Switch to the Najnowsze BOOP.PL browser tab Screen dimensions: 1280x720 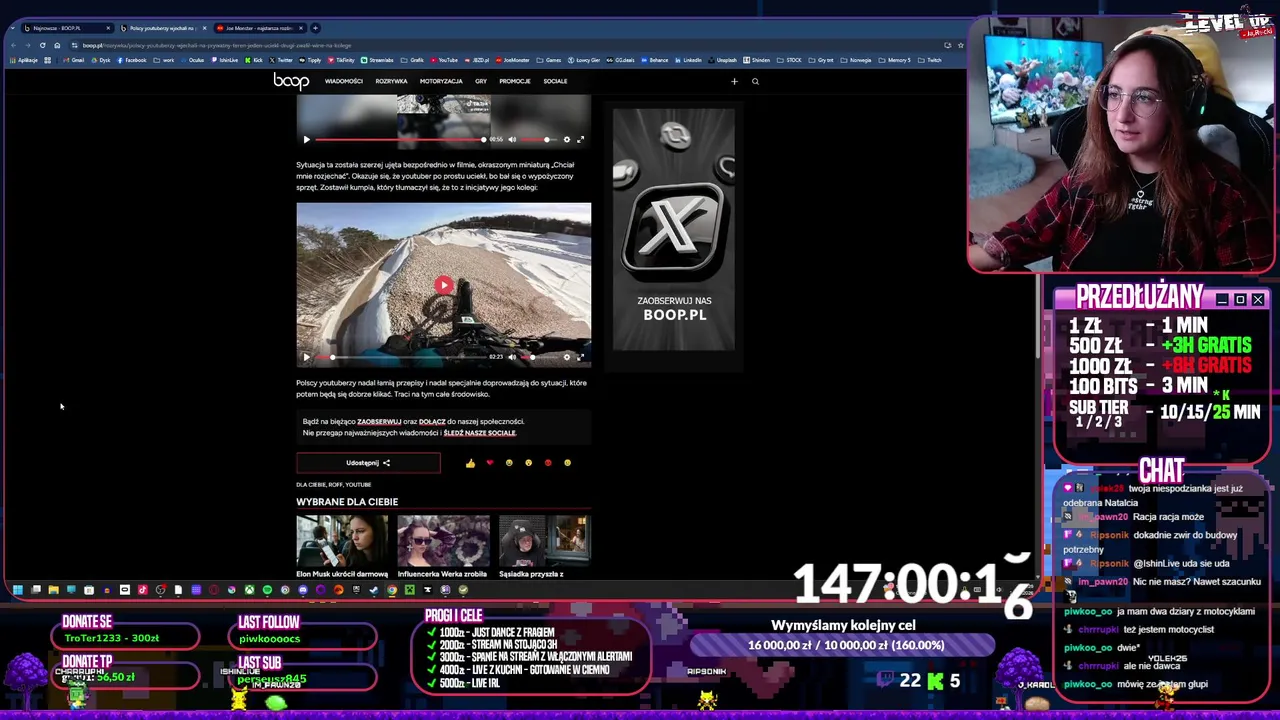[66, 28]
